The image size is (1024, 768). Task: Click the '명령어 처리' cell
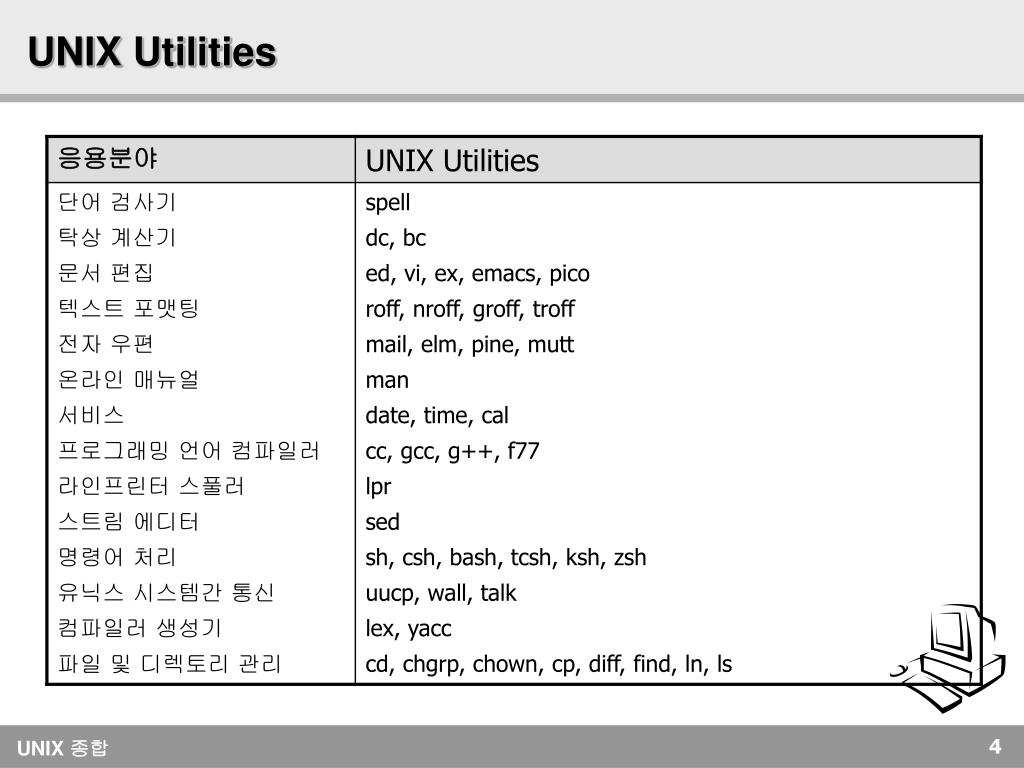(x=118, y=556)
